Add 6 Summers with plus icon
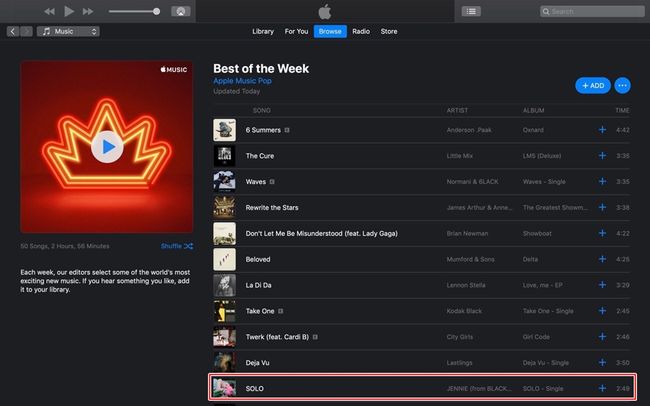Image resolution: width=650 pixels, height=406 pixels. [602, 130]
